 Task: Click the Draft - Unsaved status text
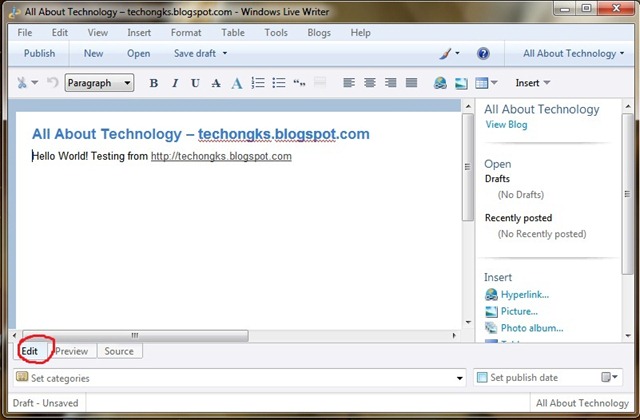point(45,403)
